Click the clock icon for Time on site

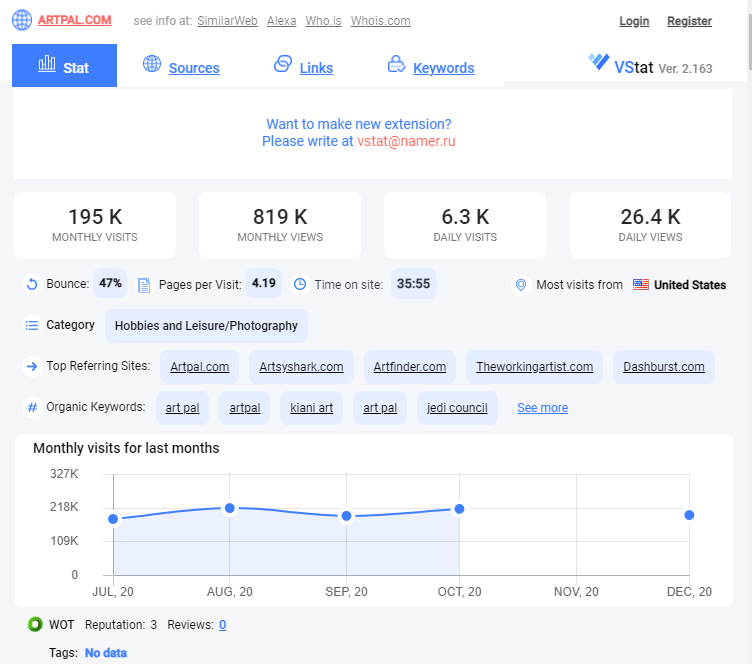(x=300, y=284)
